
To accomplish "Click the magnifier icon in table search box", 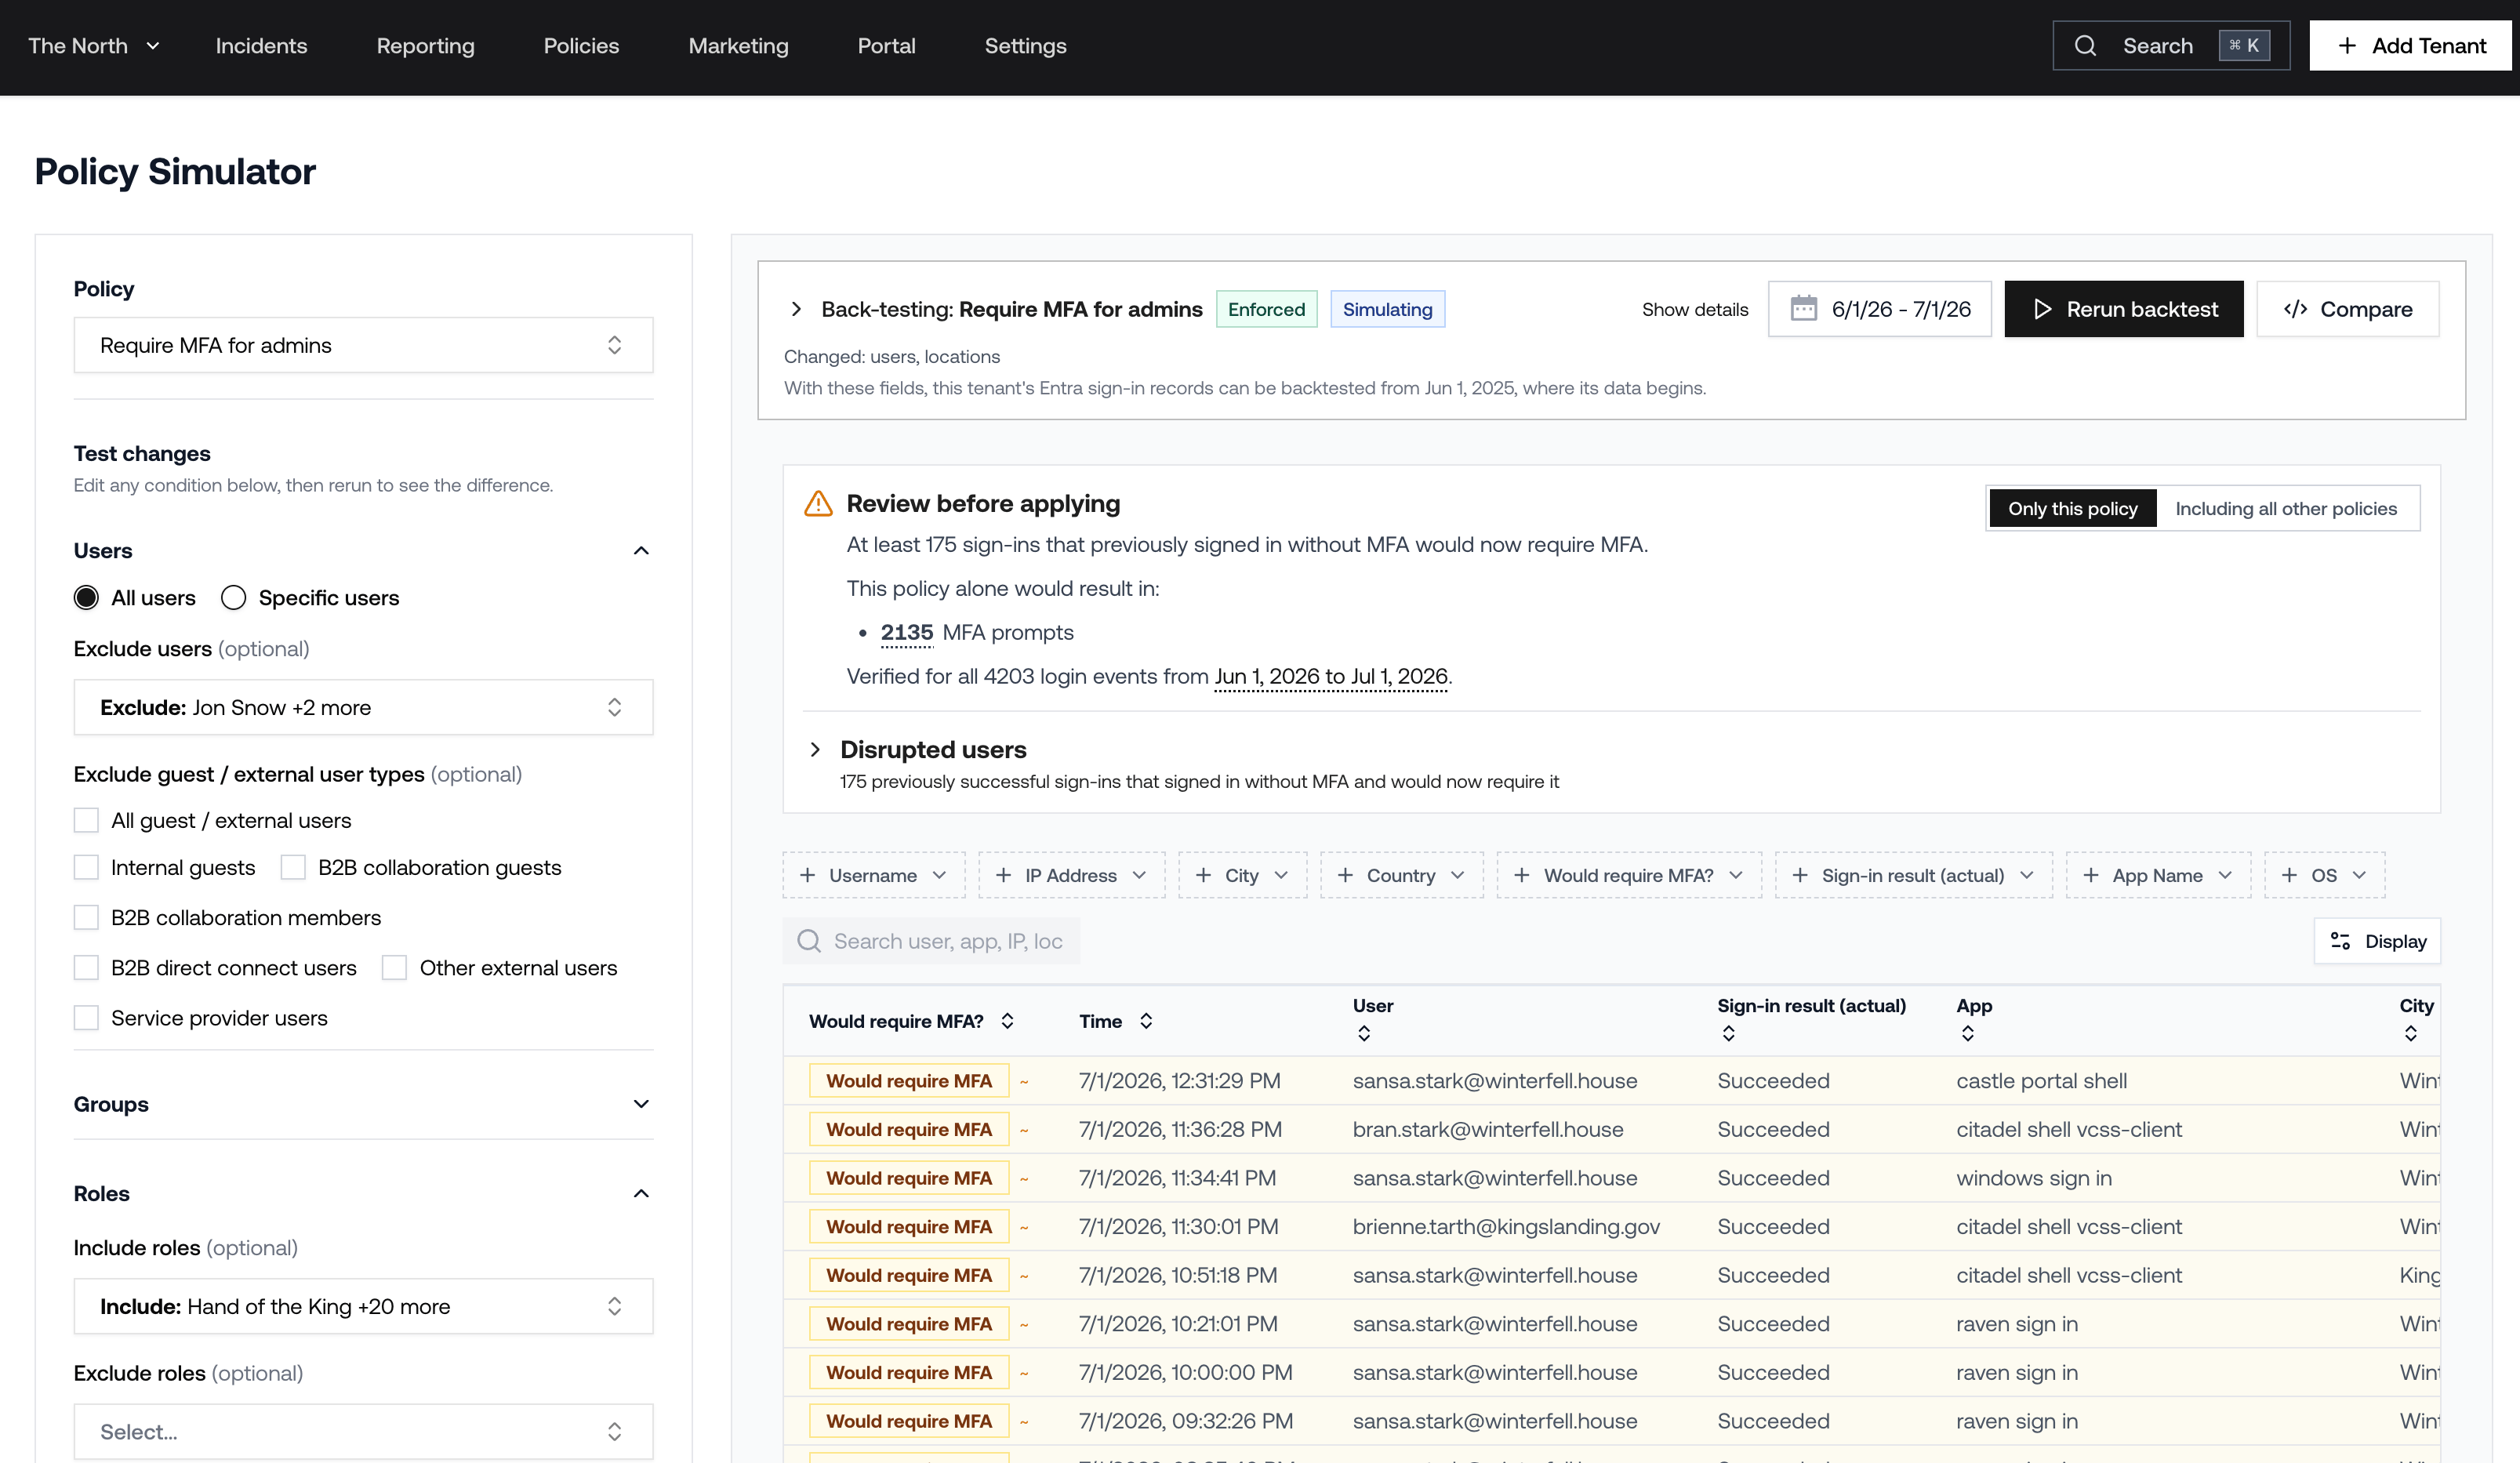I will pos(808,941).
